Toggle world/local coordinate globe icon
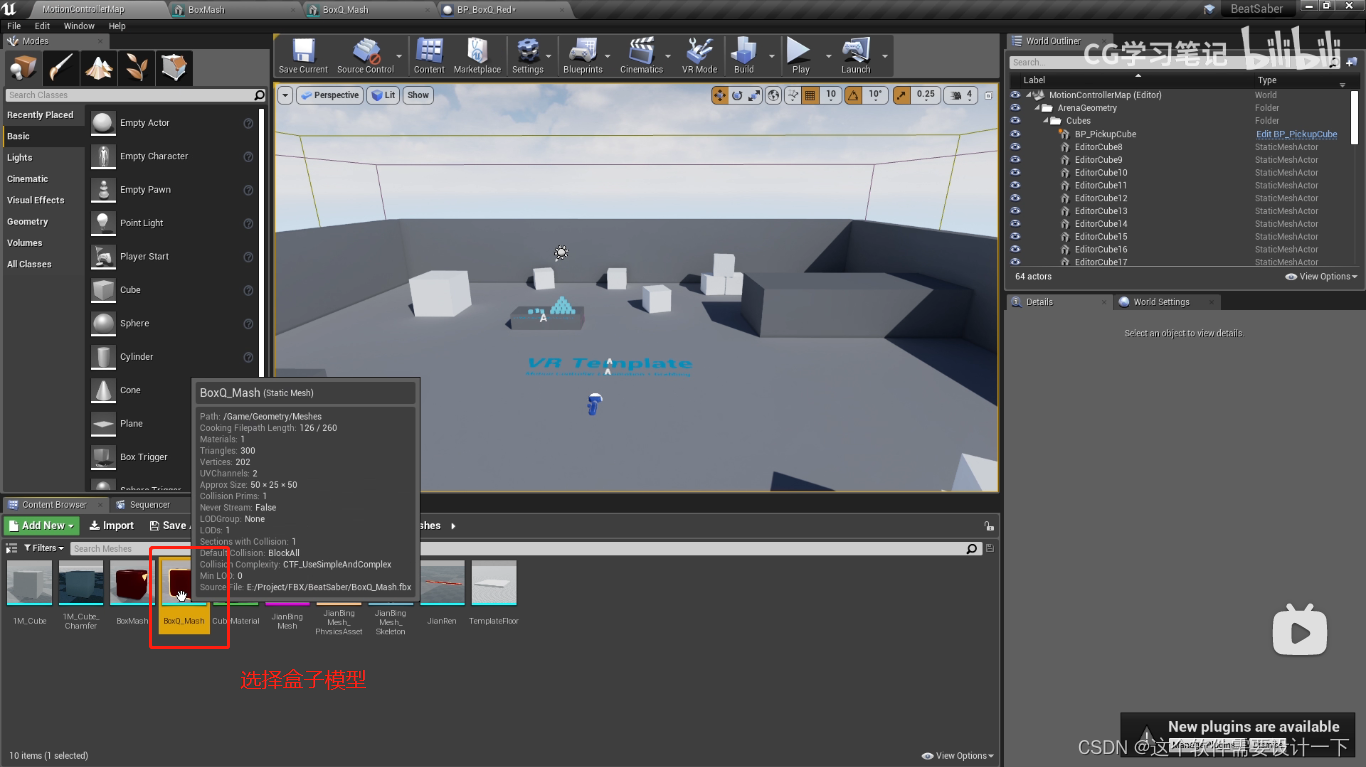 [x=774, y=95]
